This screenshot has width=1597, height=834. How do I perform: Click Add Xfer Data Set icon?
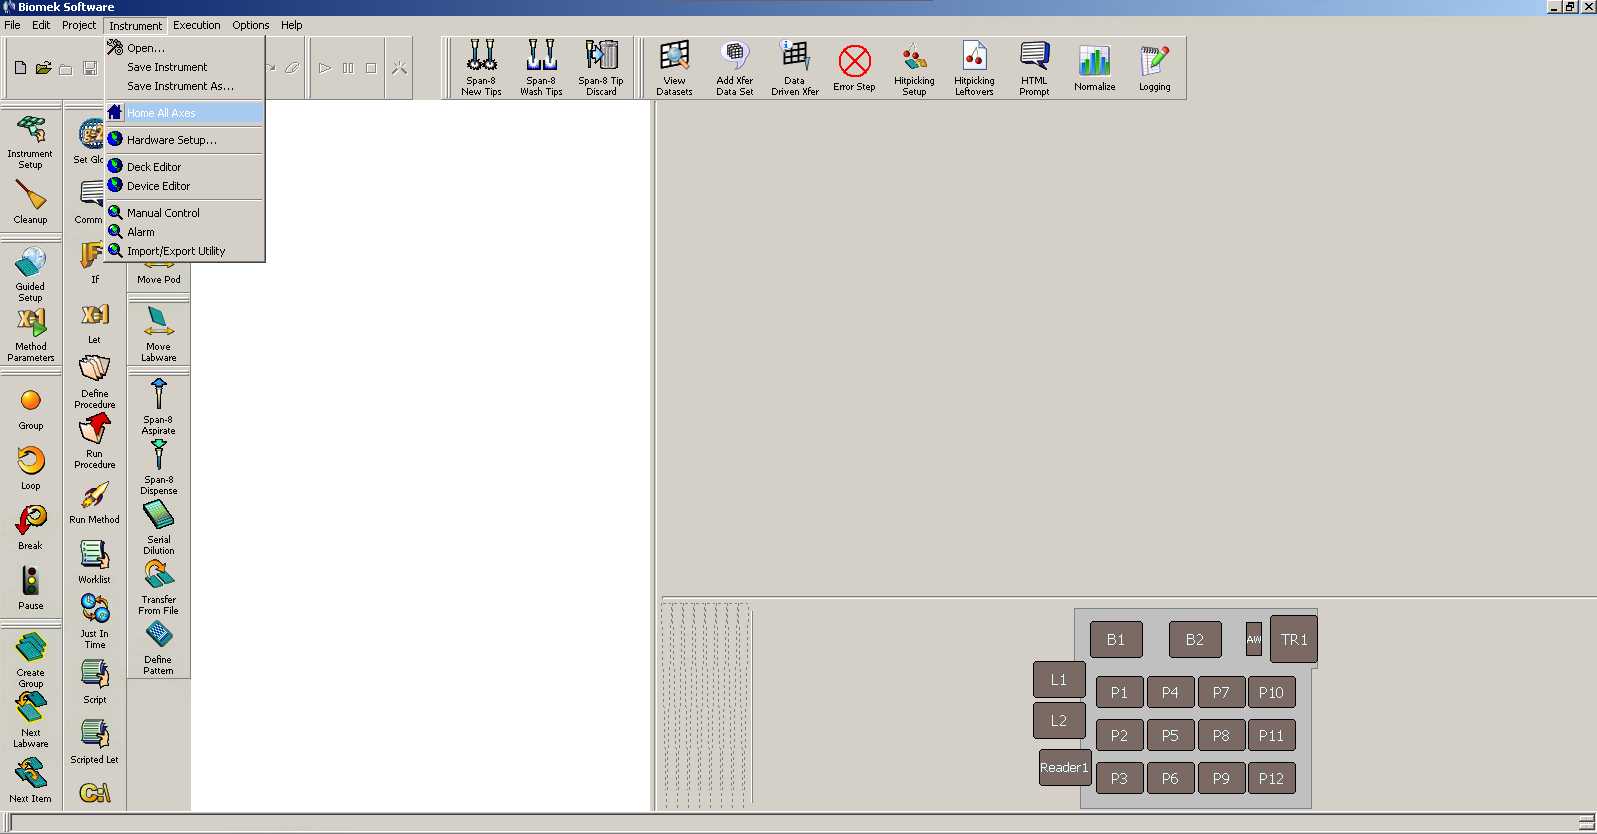[x=734, y=68]
